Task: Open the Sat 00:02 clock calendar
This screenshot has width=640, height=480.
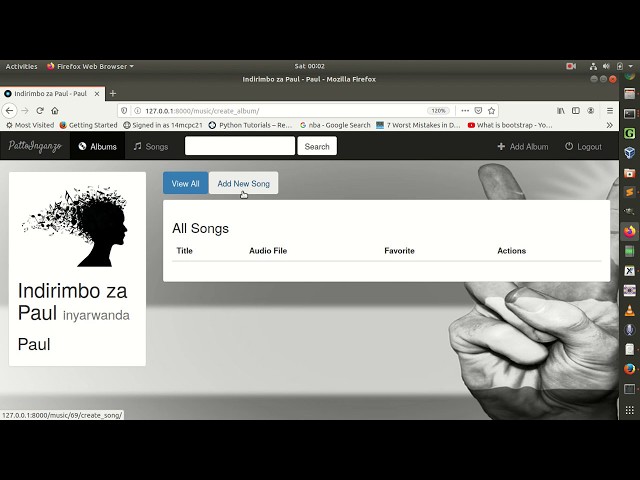Action: click(309, 66)
